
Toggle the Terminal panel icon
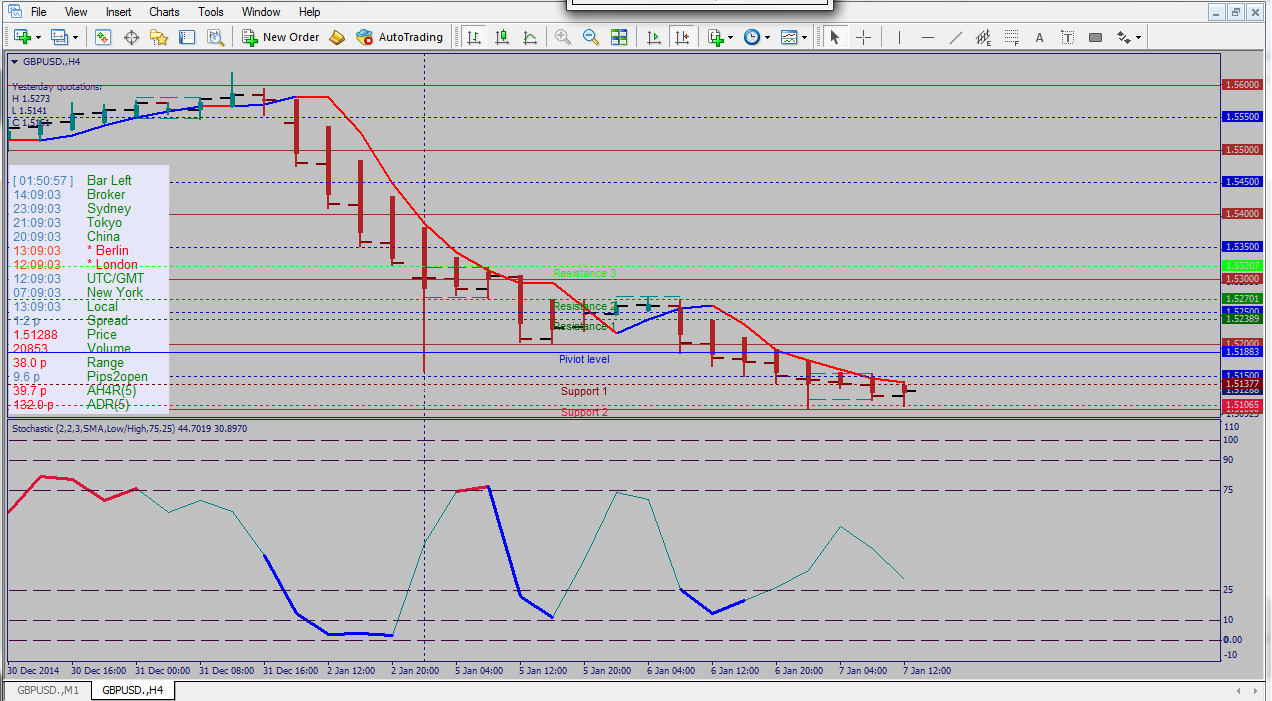pos(187,37)
